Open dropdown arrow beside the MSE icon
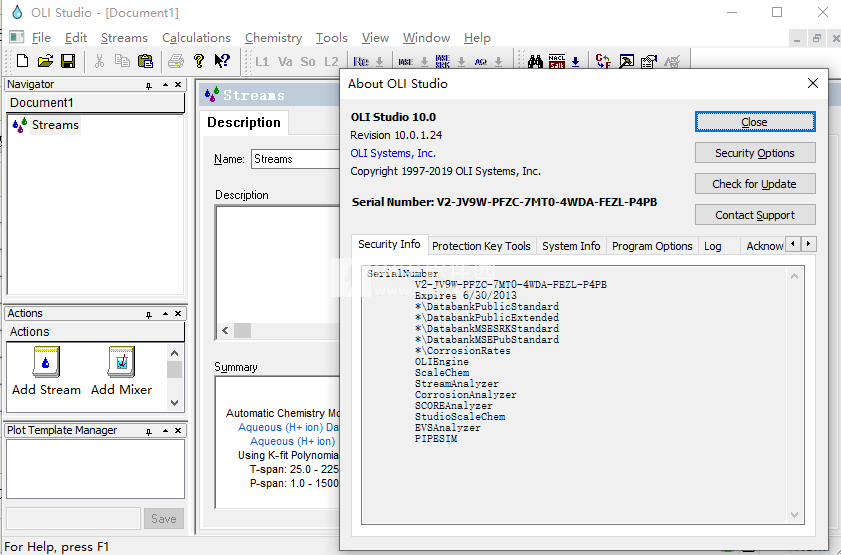This screenshot has height=555, width=841. coord(424,62)
